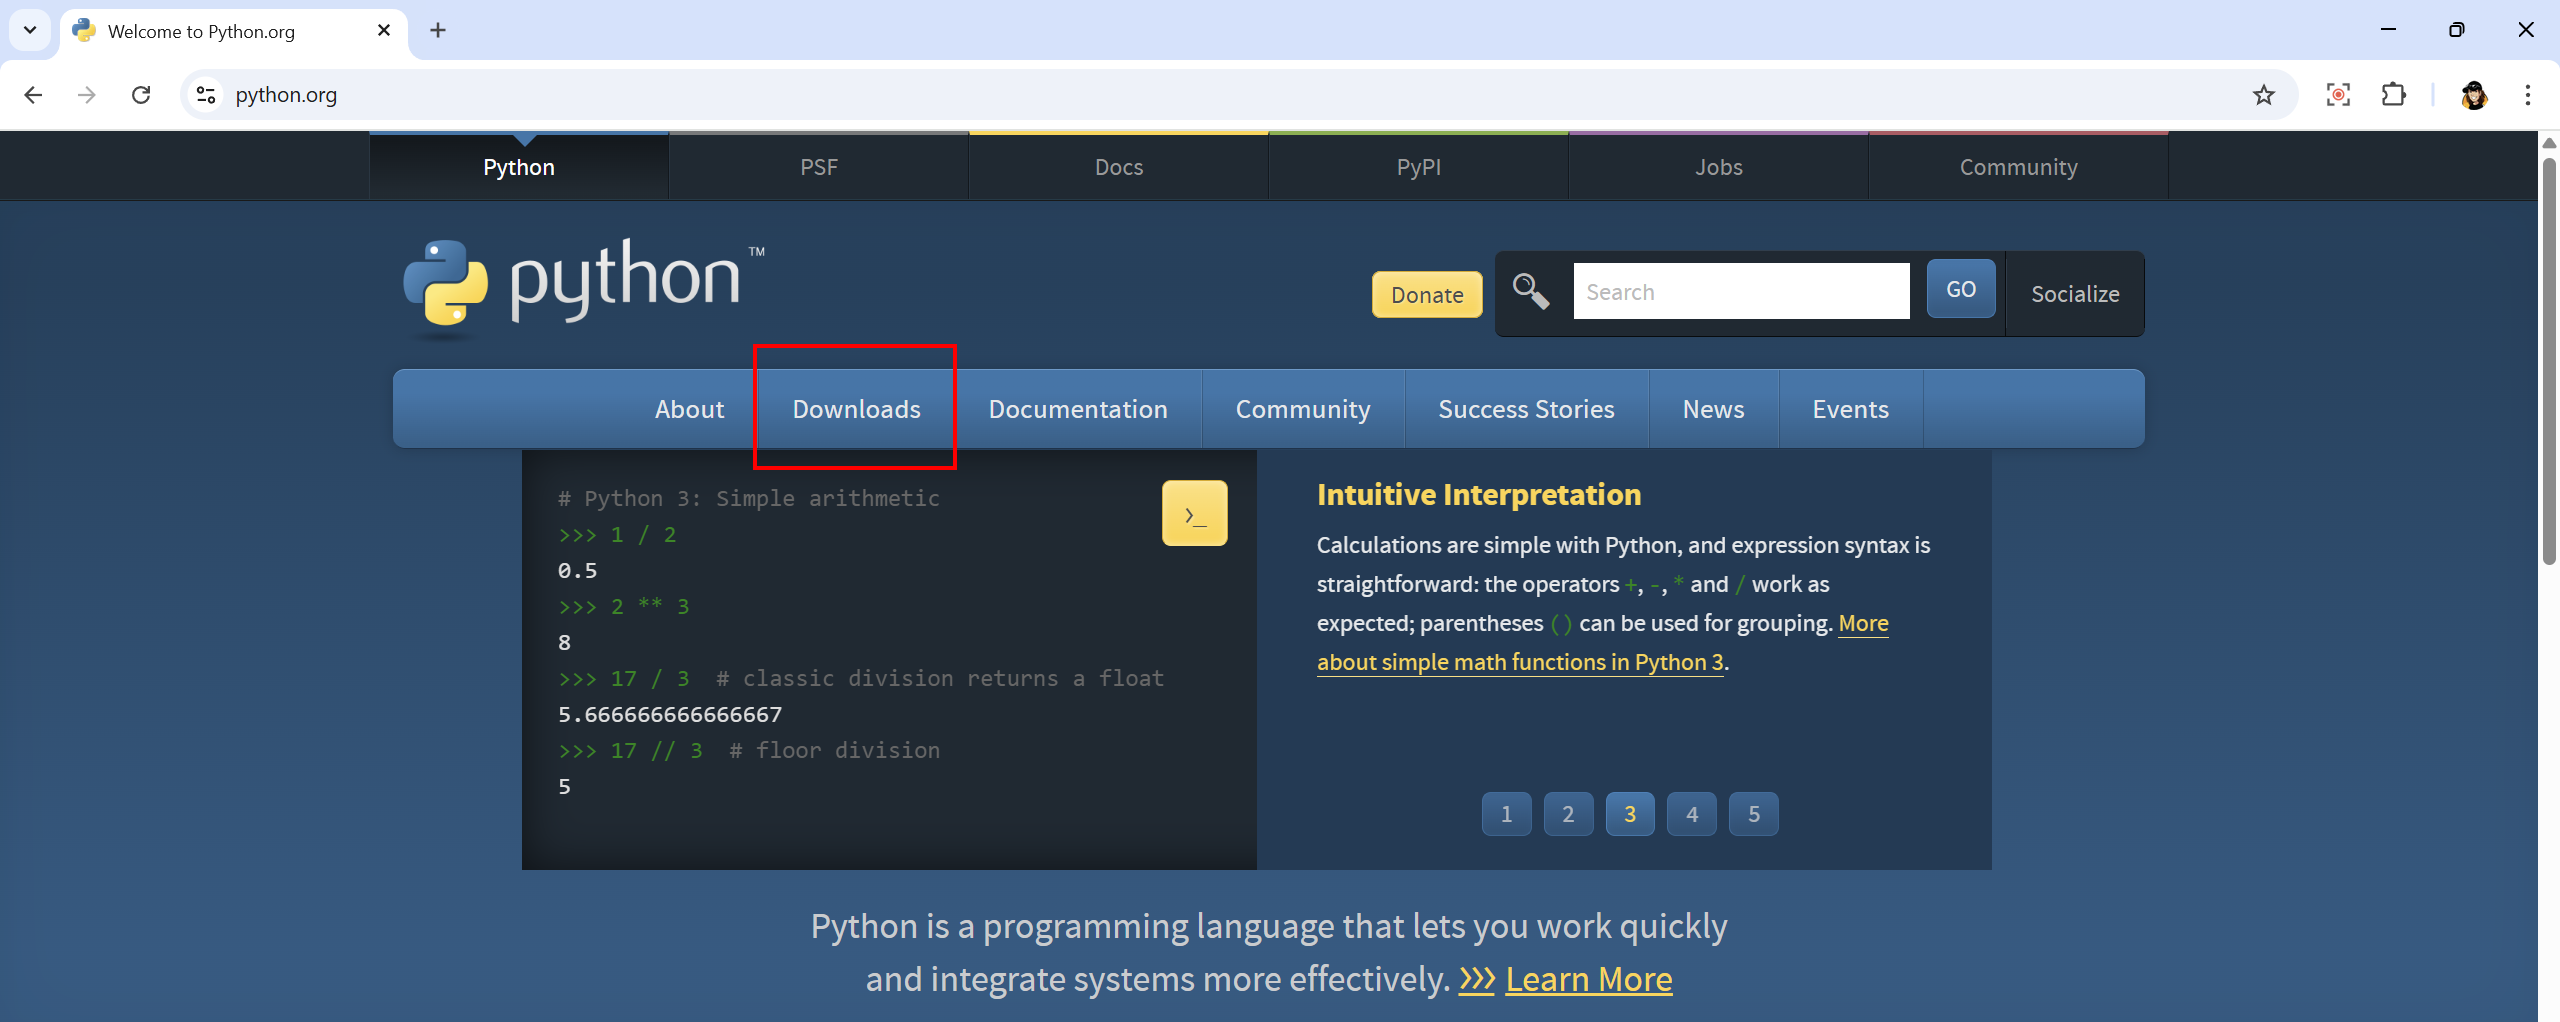Image resolution: width=2560 pixels, height=1022 pixels.
Task: Switch to slide 4 of carousel
Action: point(1691,814)
